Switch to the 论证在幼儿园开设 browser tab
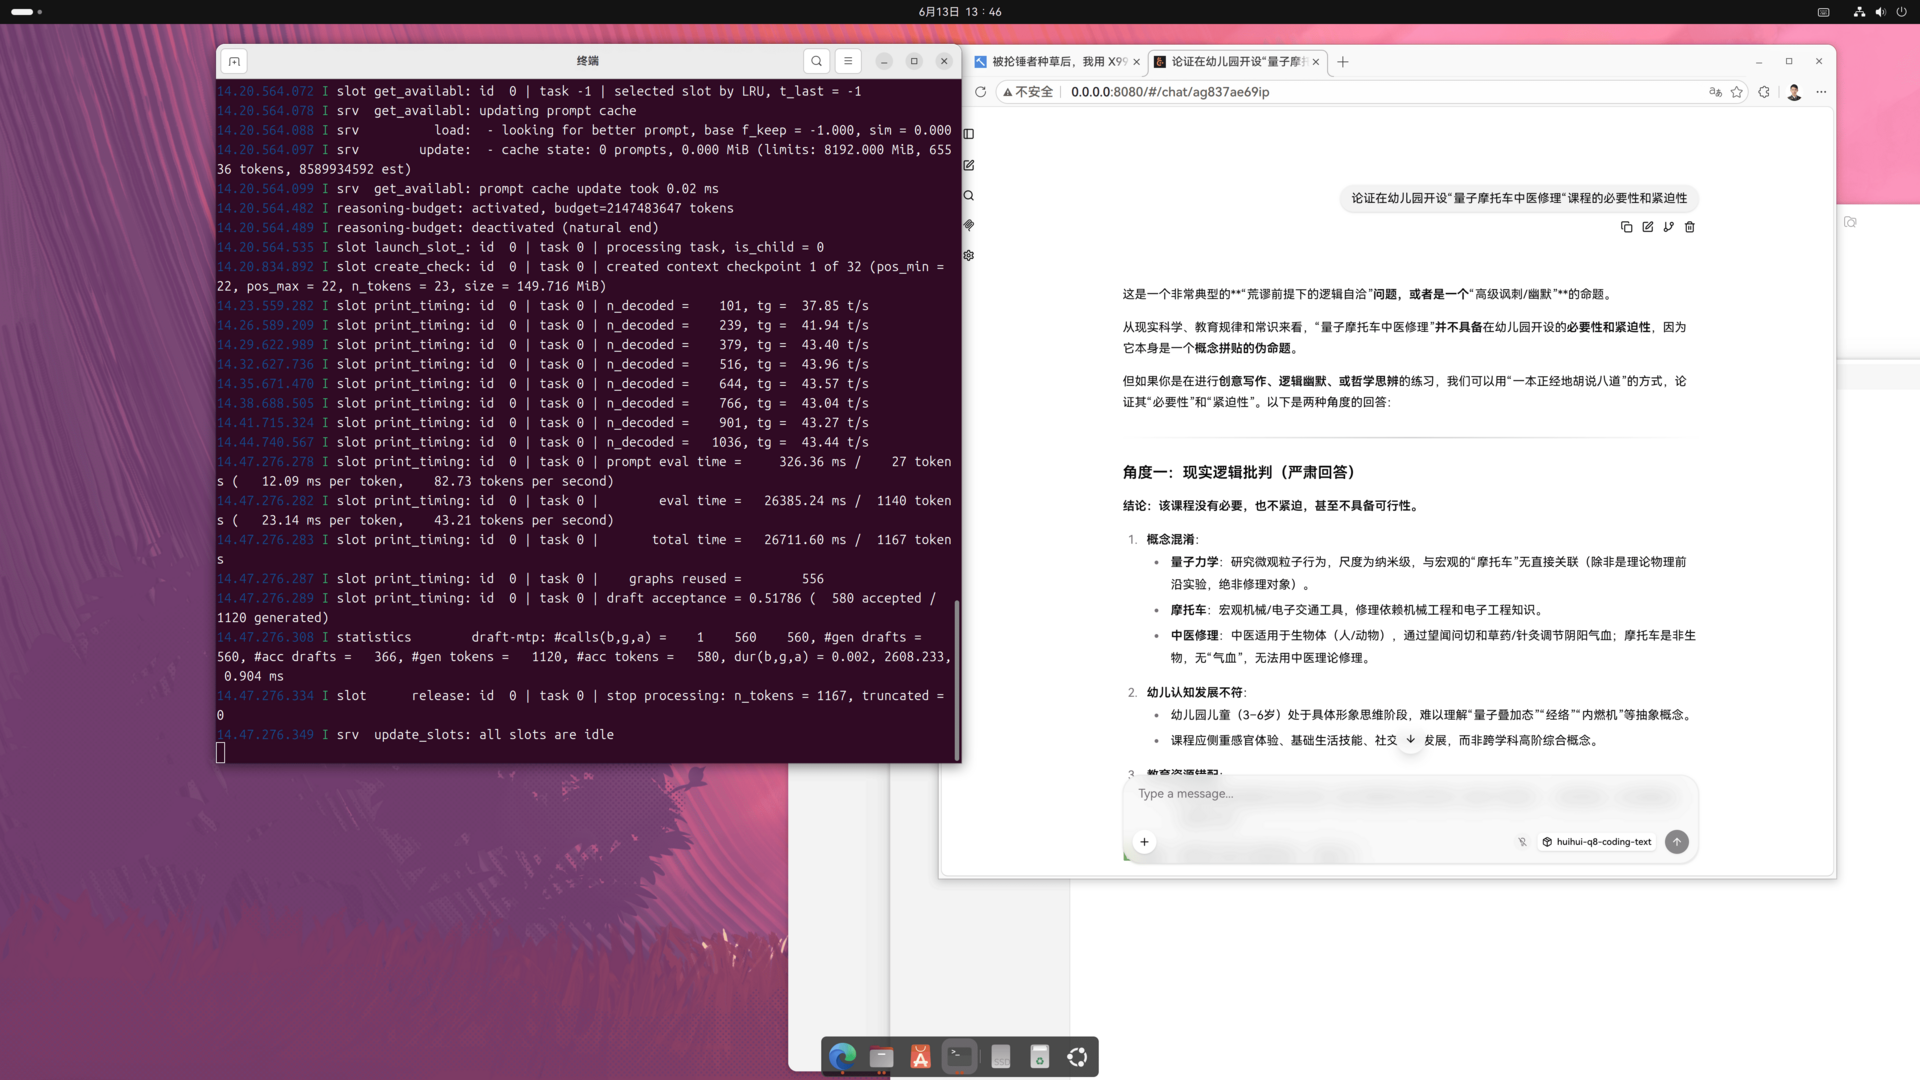1920x1080 pixels. click(x=1238, y=62)
